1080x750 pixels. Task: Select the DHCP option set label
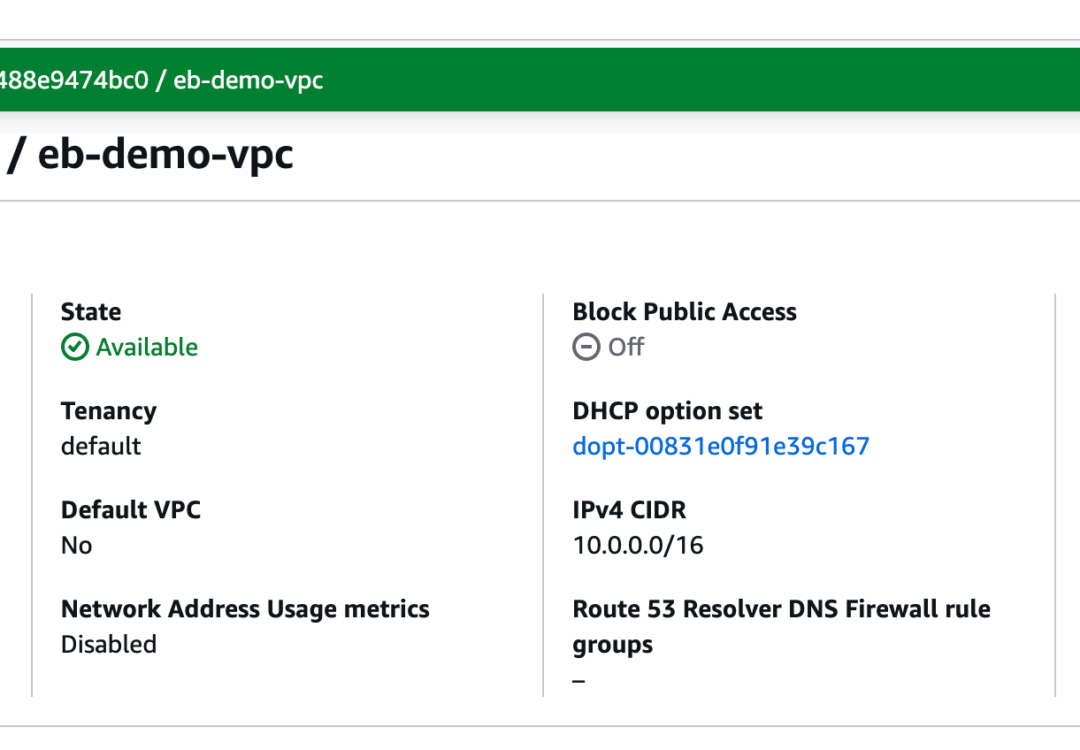point(667,411)
